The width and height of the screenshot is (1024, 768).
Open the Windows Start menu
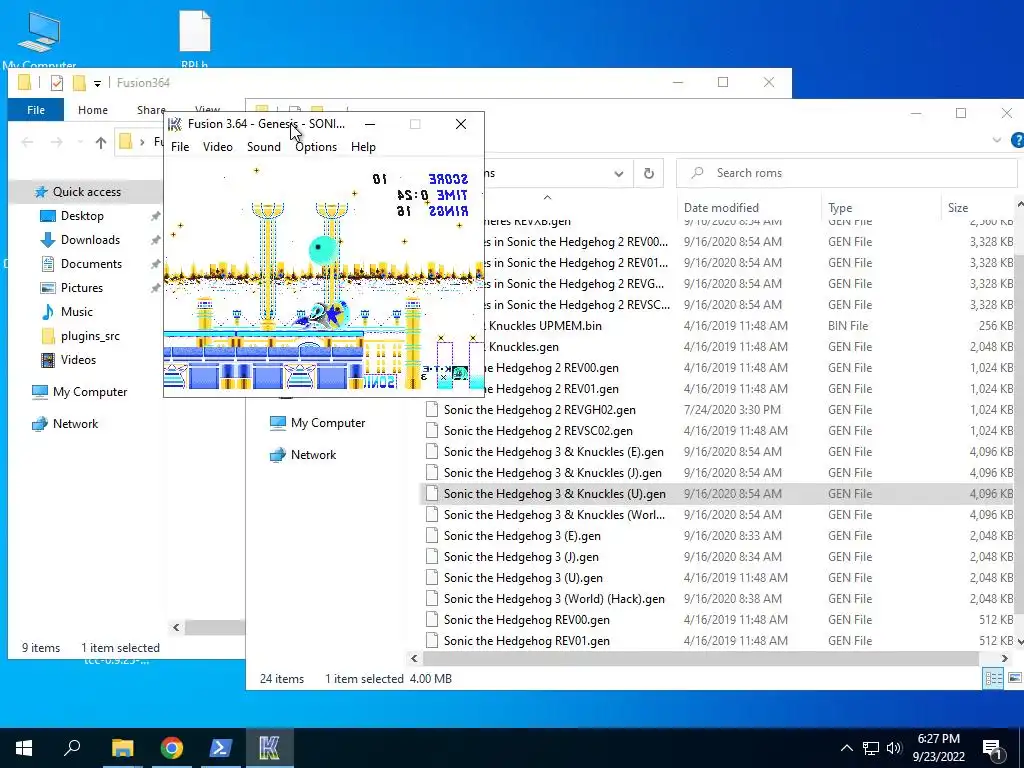(x=24, y=748)
